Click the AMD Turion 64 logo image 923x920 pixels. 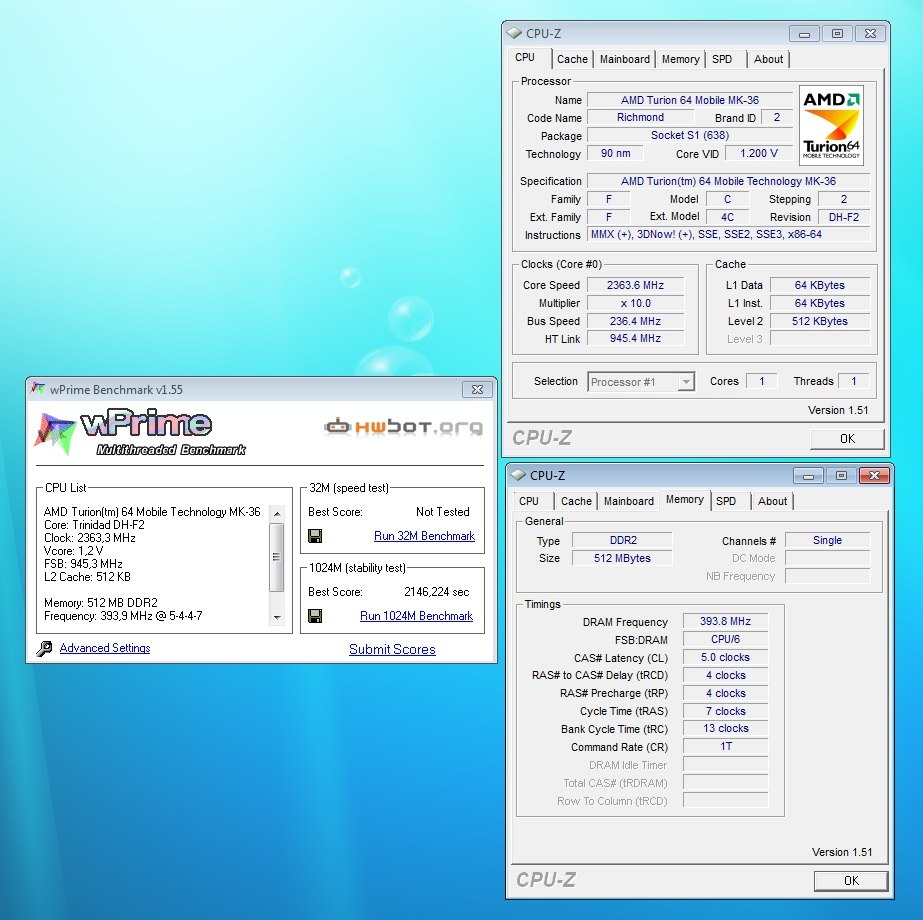pyautogui.click(x=831, y=125)
